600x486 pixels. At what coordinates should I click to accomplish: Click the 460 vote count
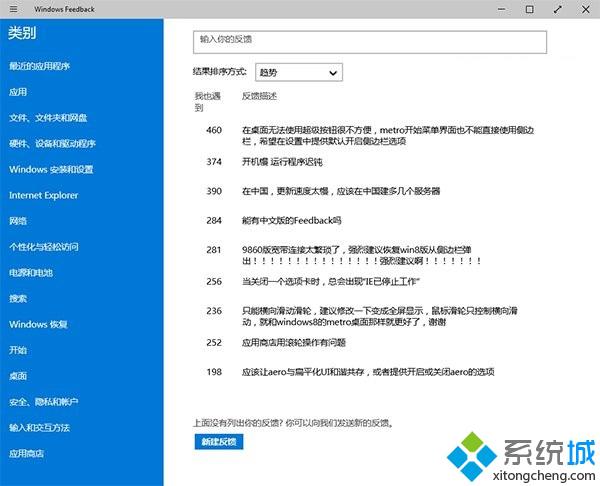coord(214,130)
